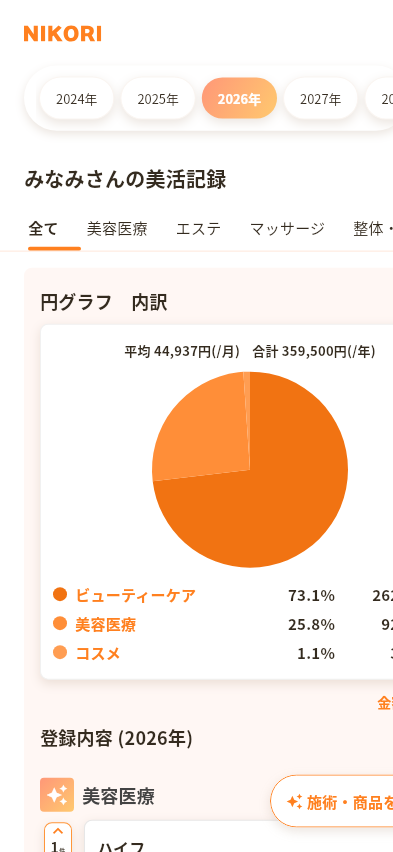
Task: Open the コスメ legend link
Action: pos(98,653)
